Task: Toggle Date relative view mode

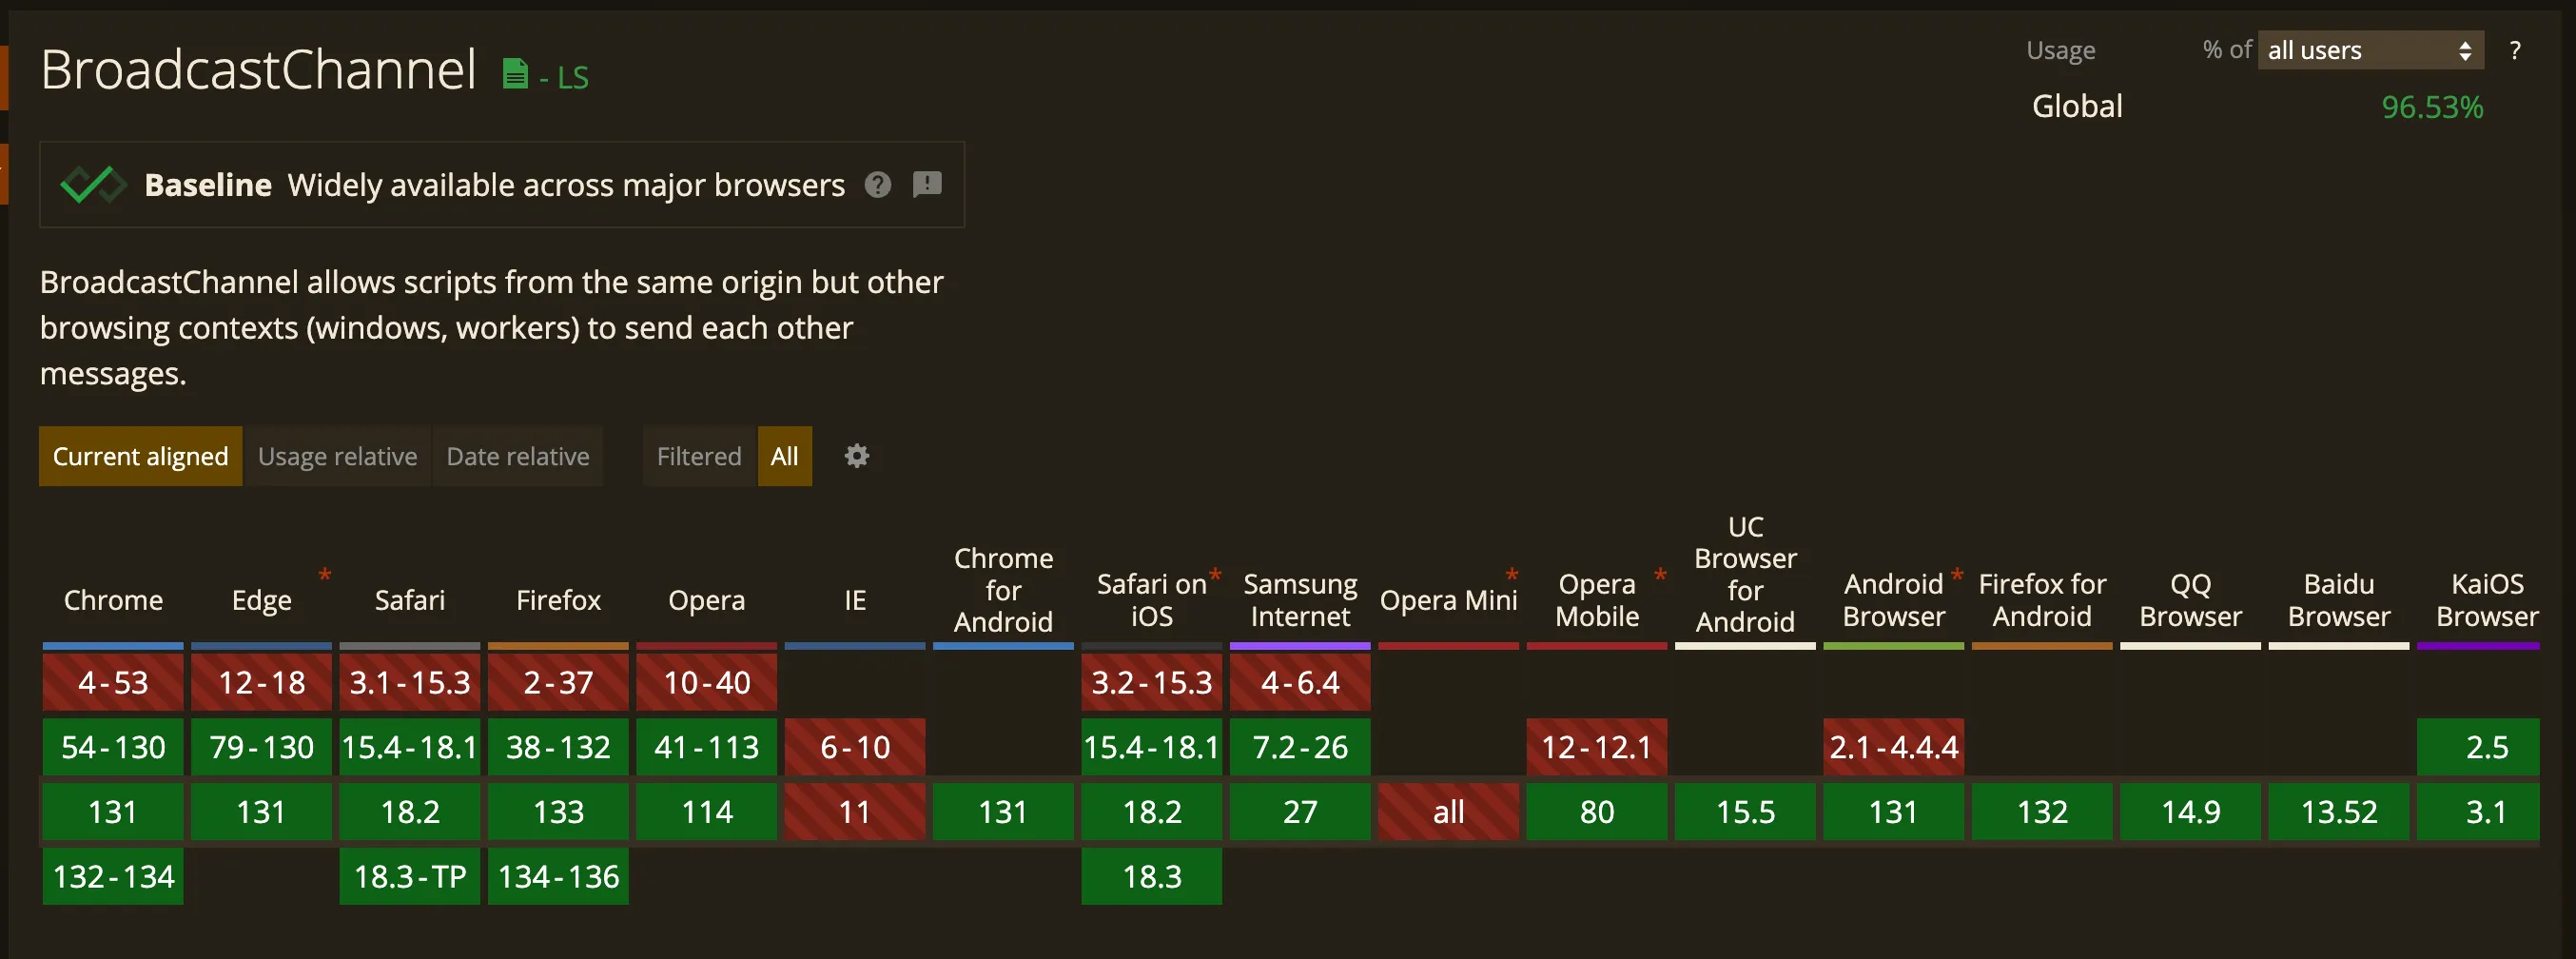Action: 517,456
